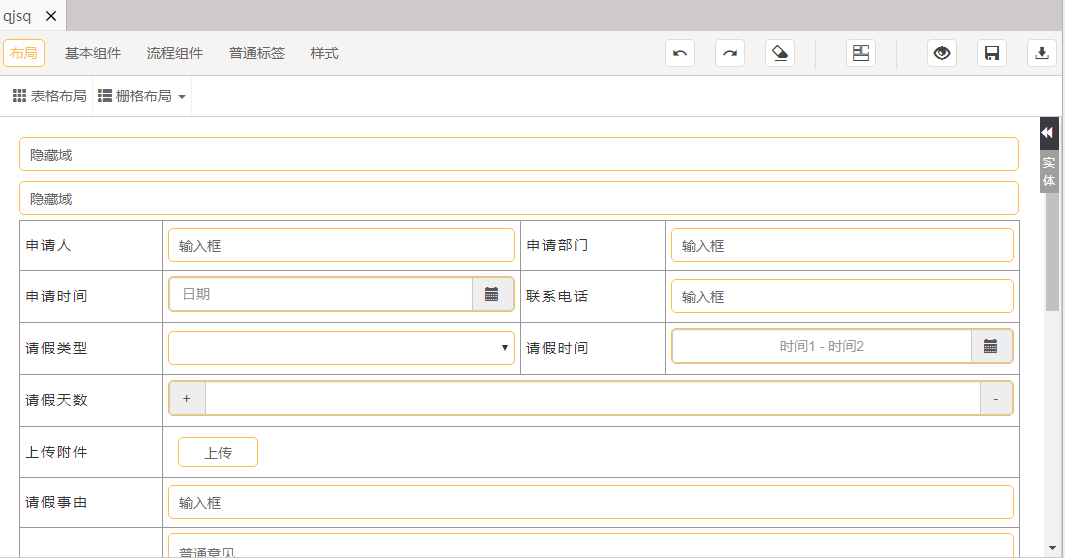Select the 表格布局 button

pos(49,97)
